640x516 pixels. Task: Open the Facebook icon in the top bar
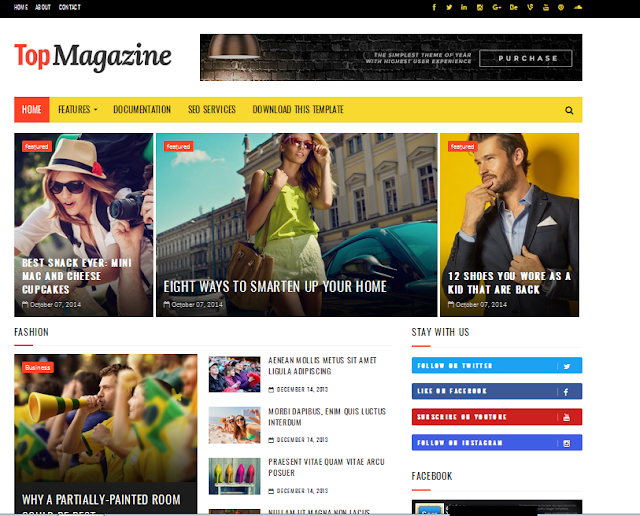[x=434, y=7]
